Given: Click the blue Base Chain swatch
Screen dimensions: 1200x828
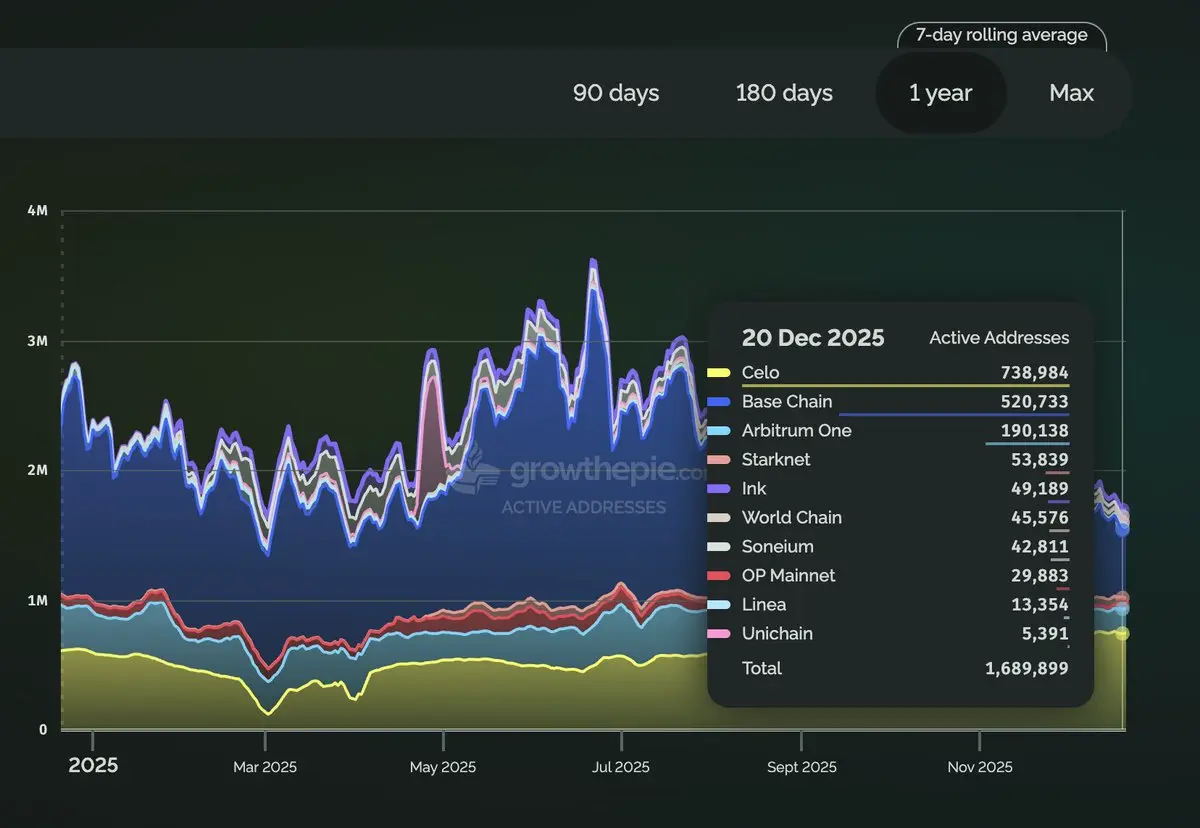Looking at the screenshot, I should point(718,402).
